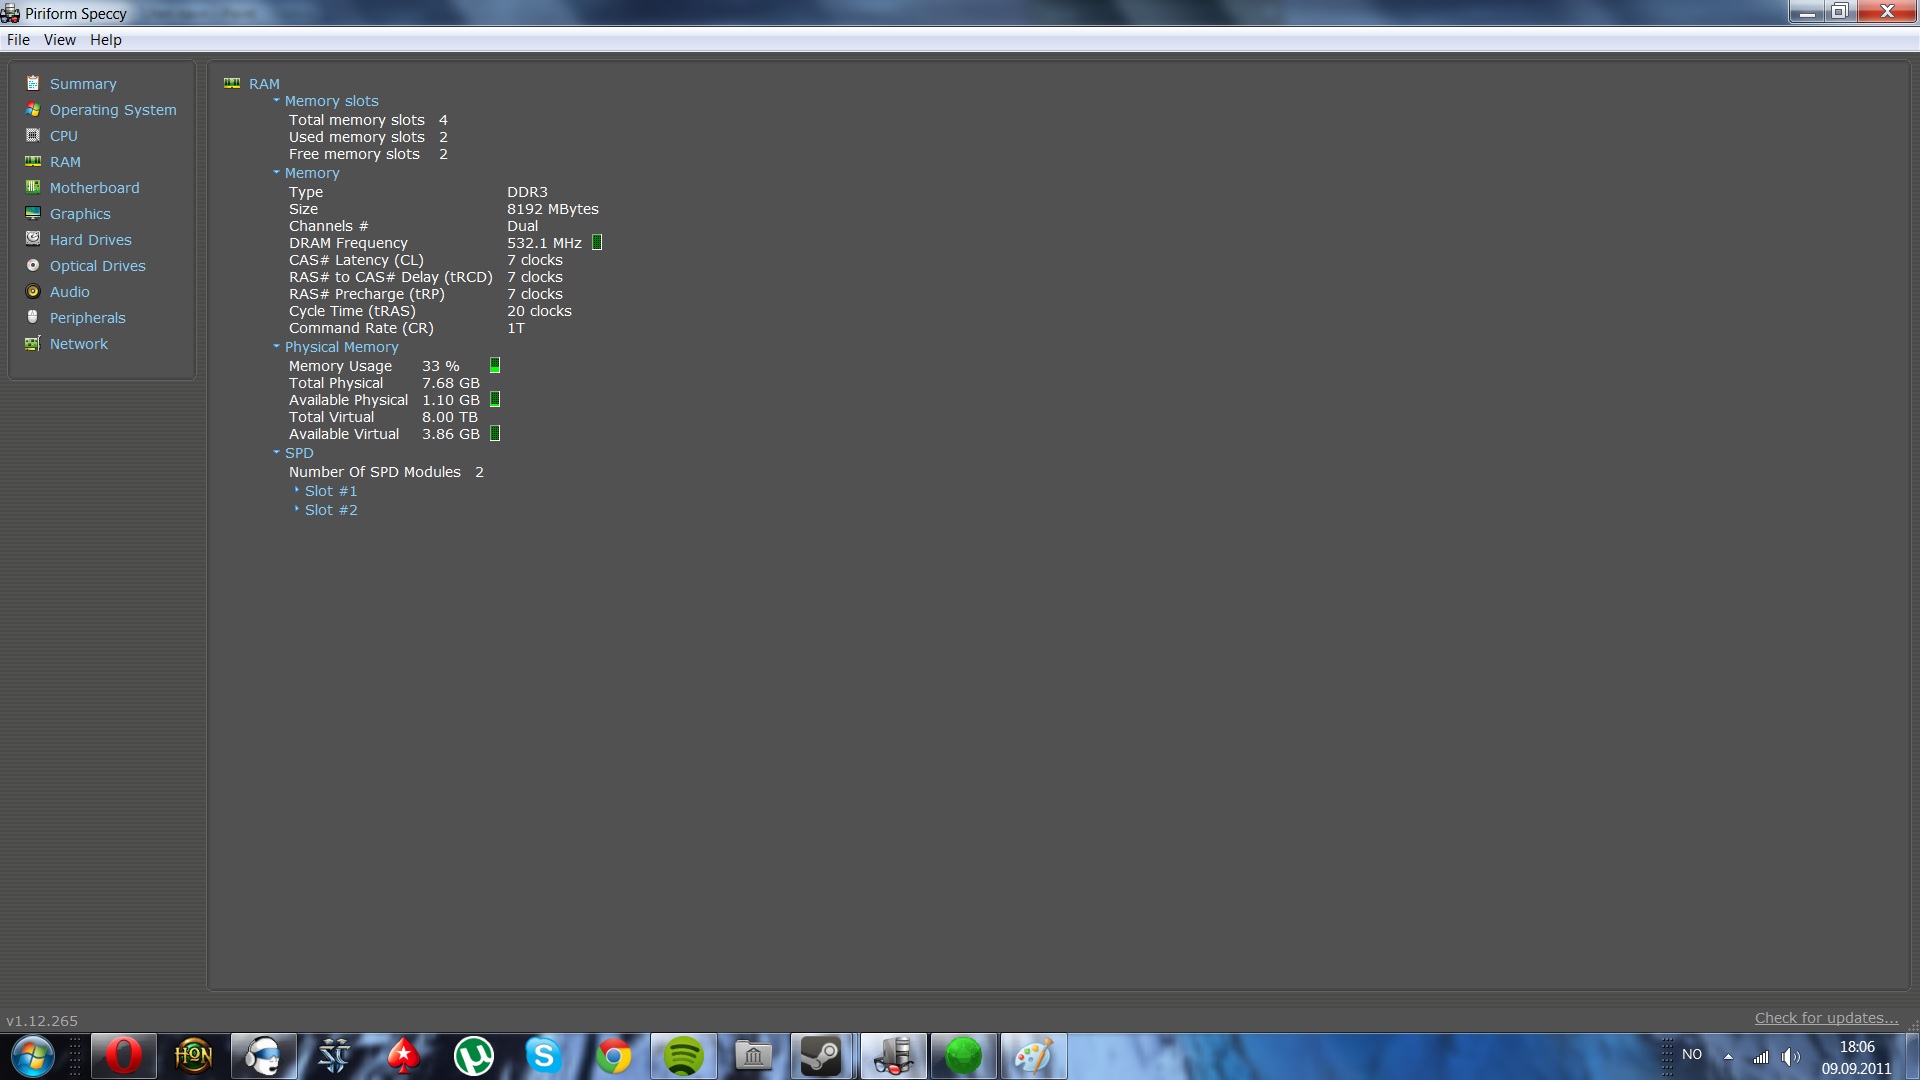Click version number v1.12.265
Screen dimensions: 1920x1080
[x=42, y=1021]
